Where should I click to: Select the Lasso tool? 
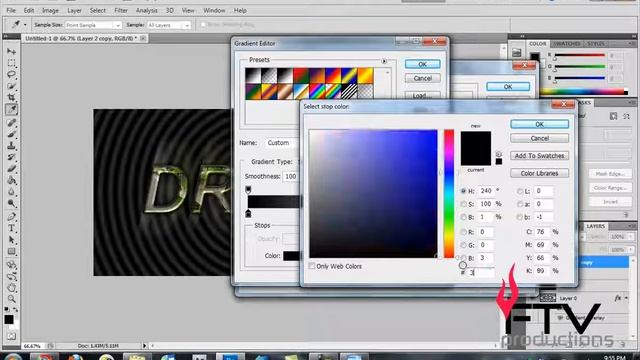[x=11, y=74]
